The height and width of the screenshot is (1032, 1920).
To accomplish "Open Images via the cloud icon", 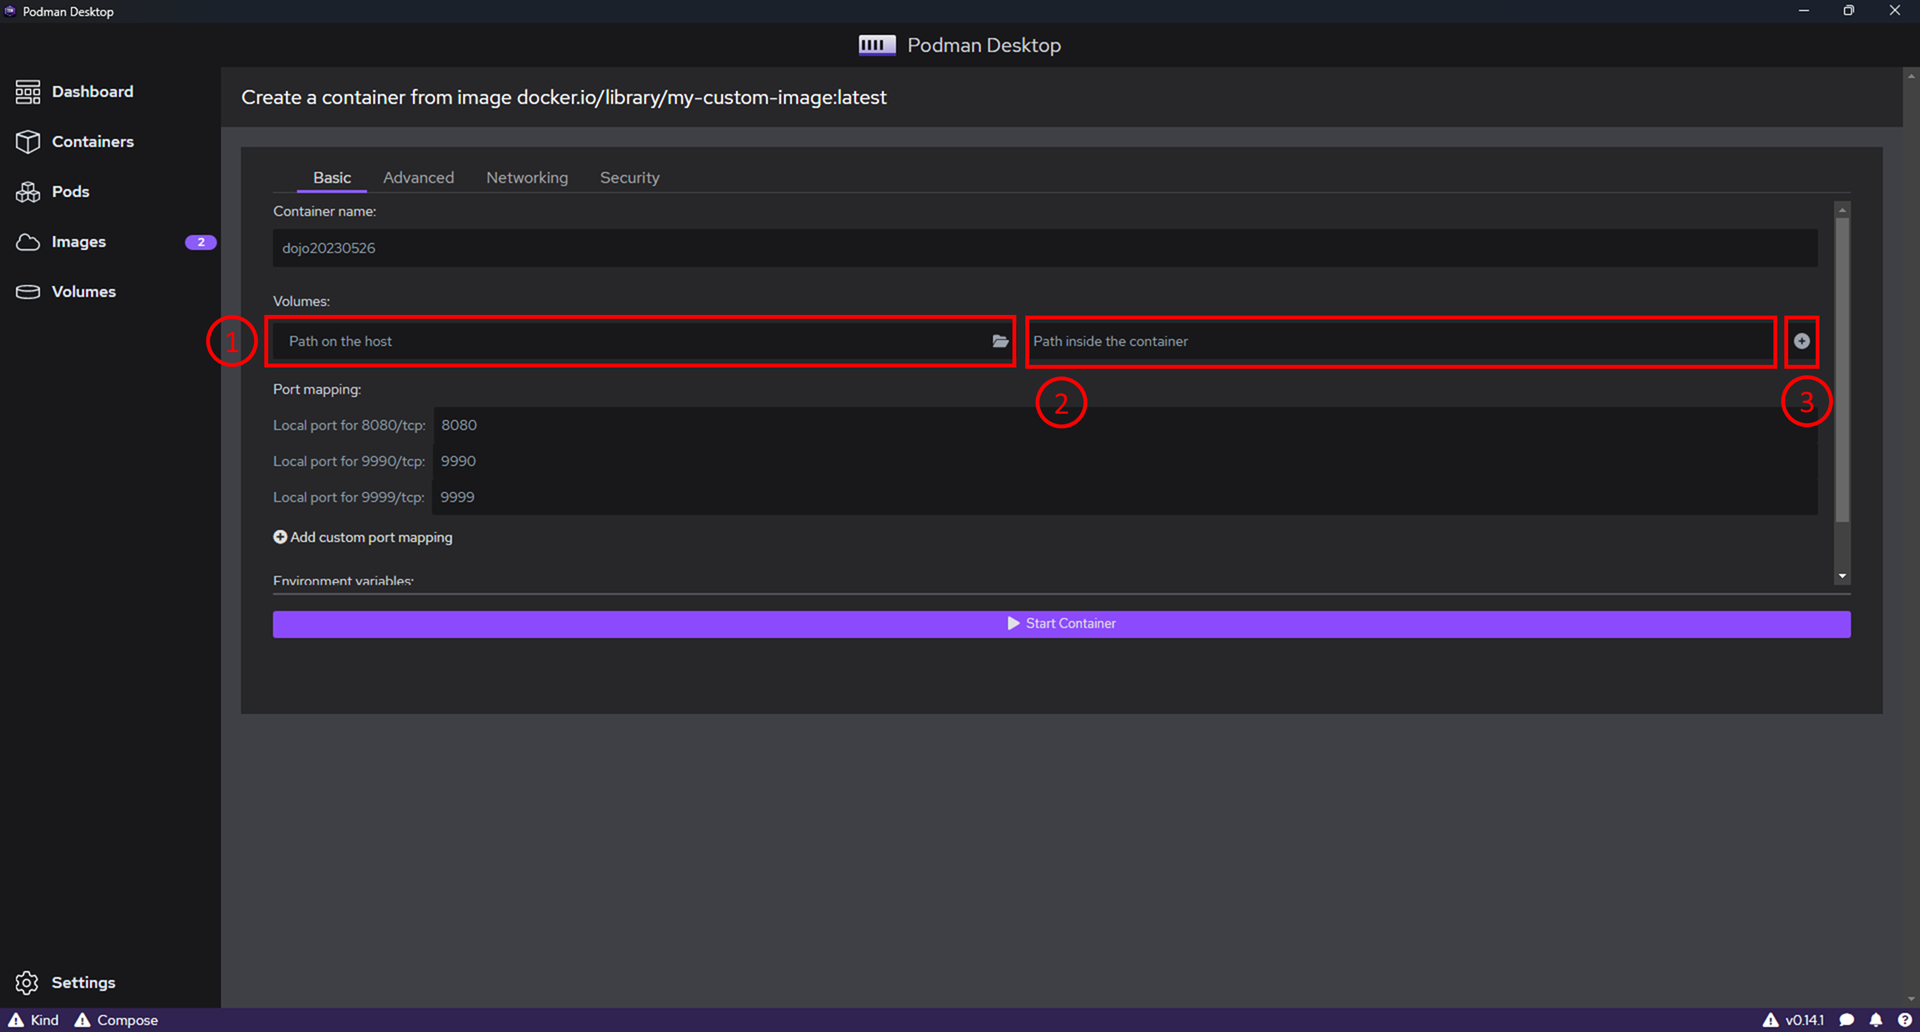I will 28,242.
